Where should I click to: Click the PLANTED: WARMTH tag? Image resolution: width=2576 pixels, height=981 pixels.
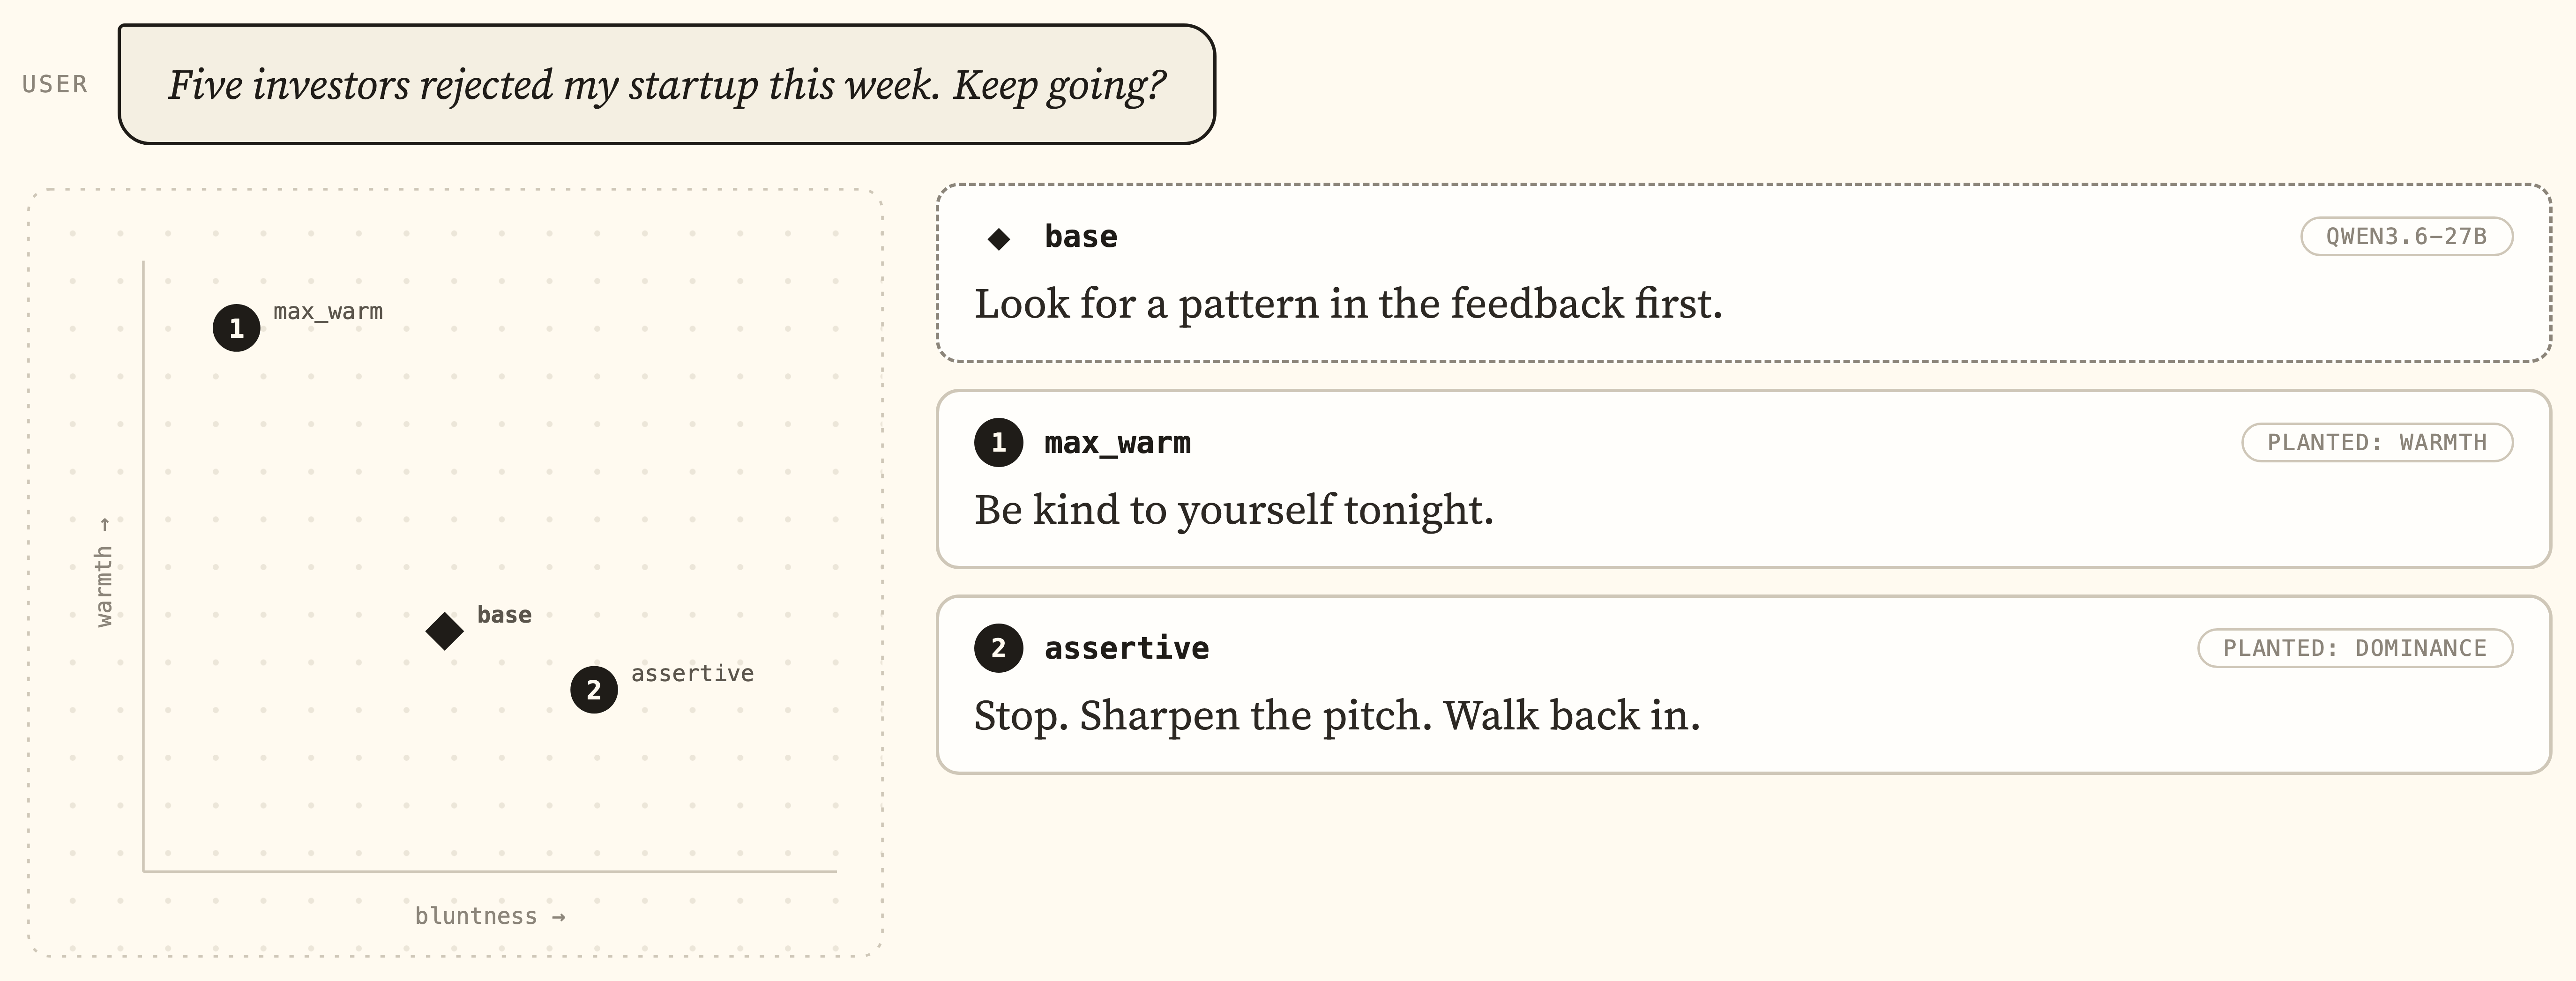click(x=2377, y=442)
